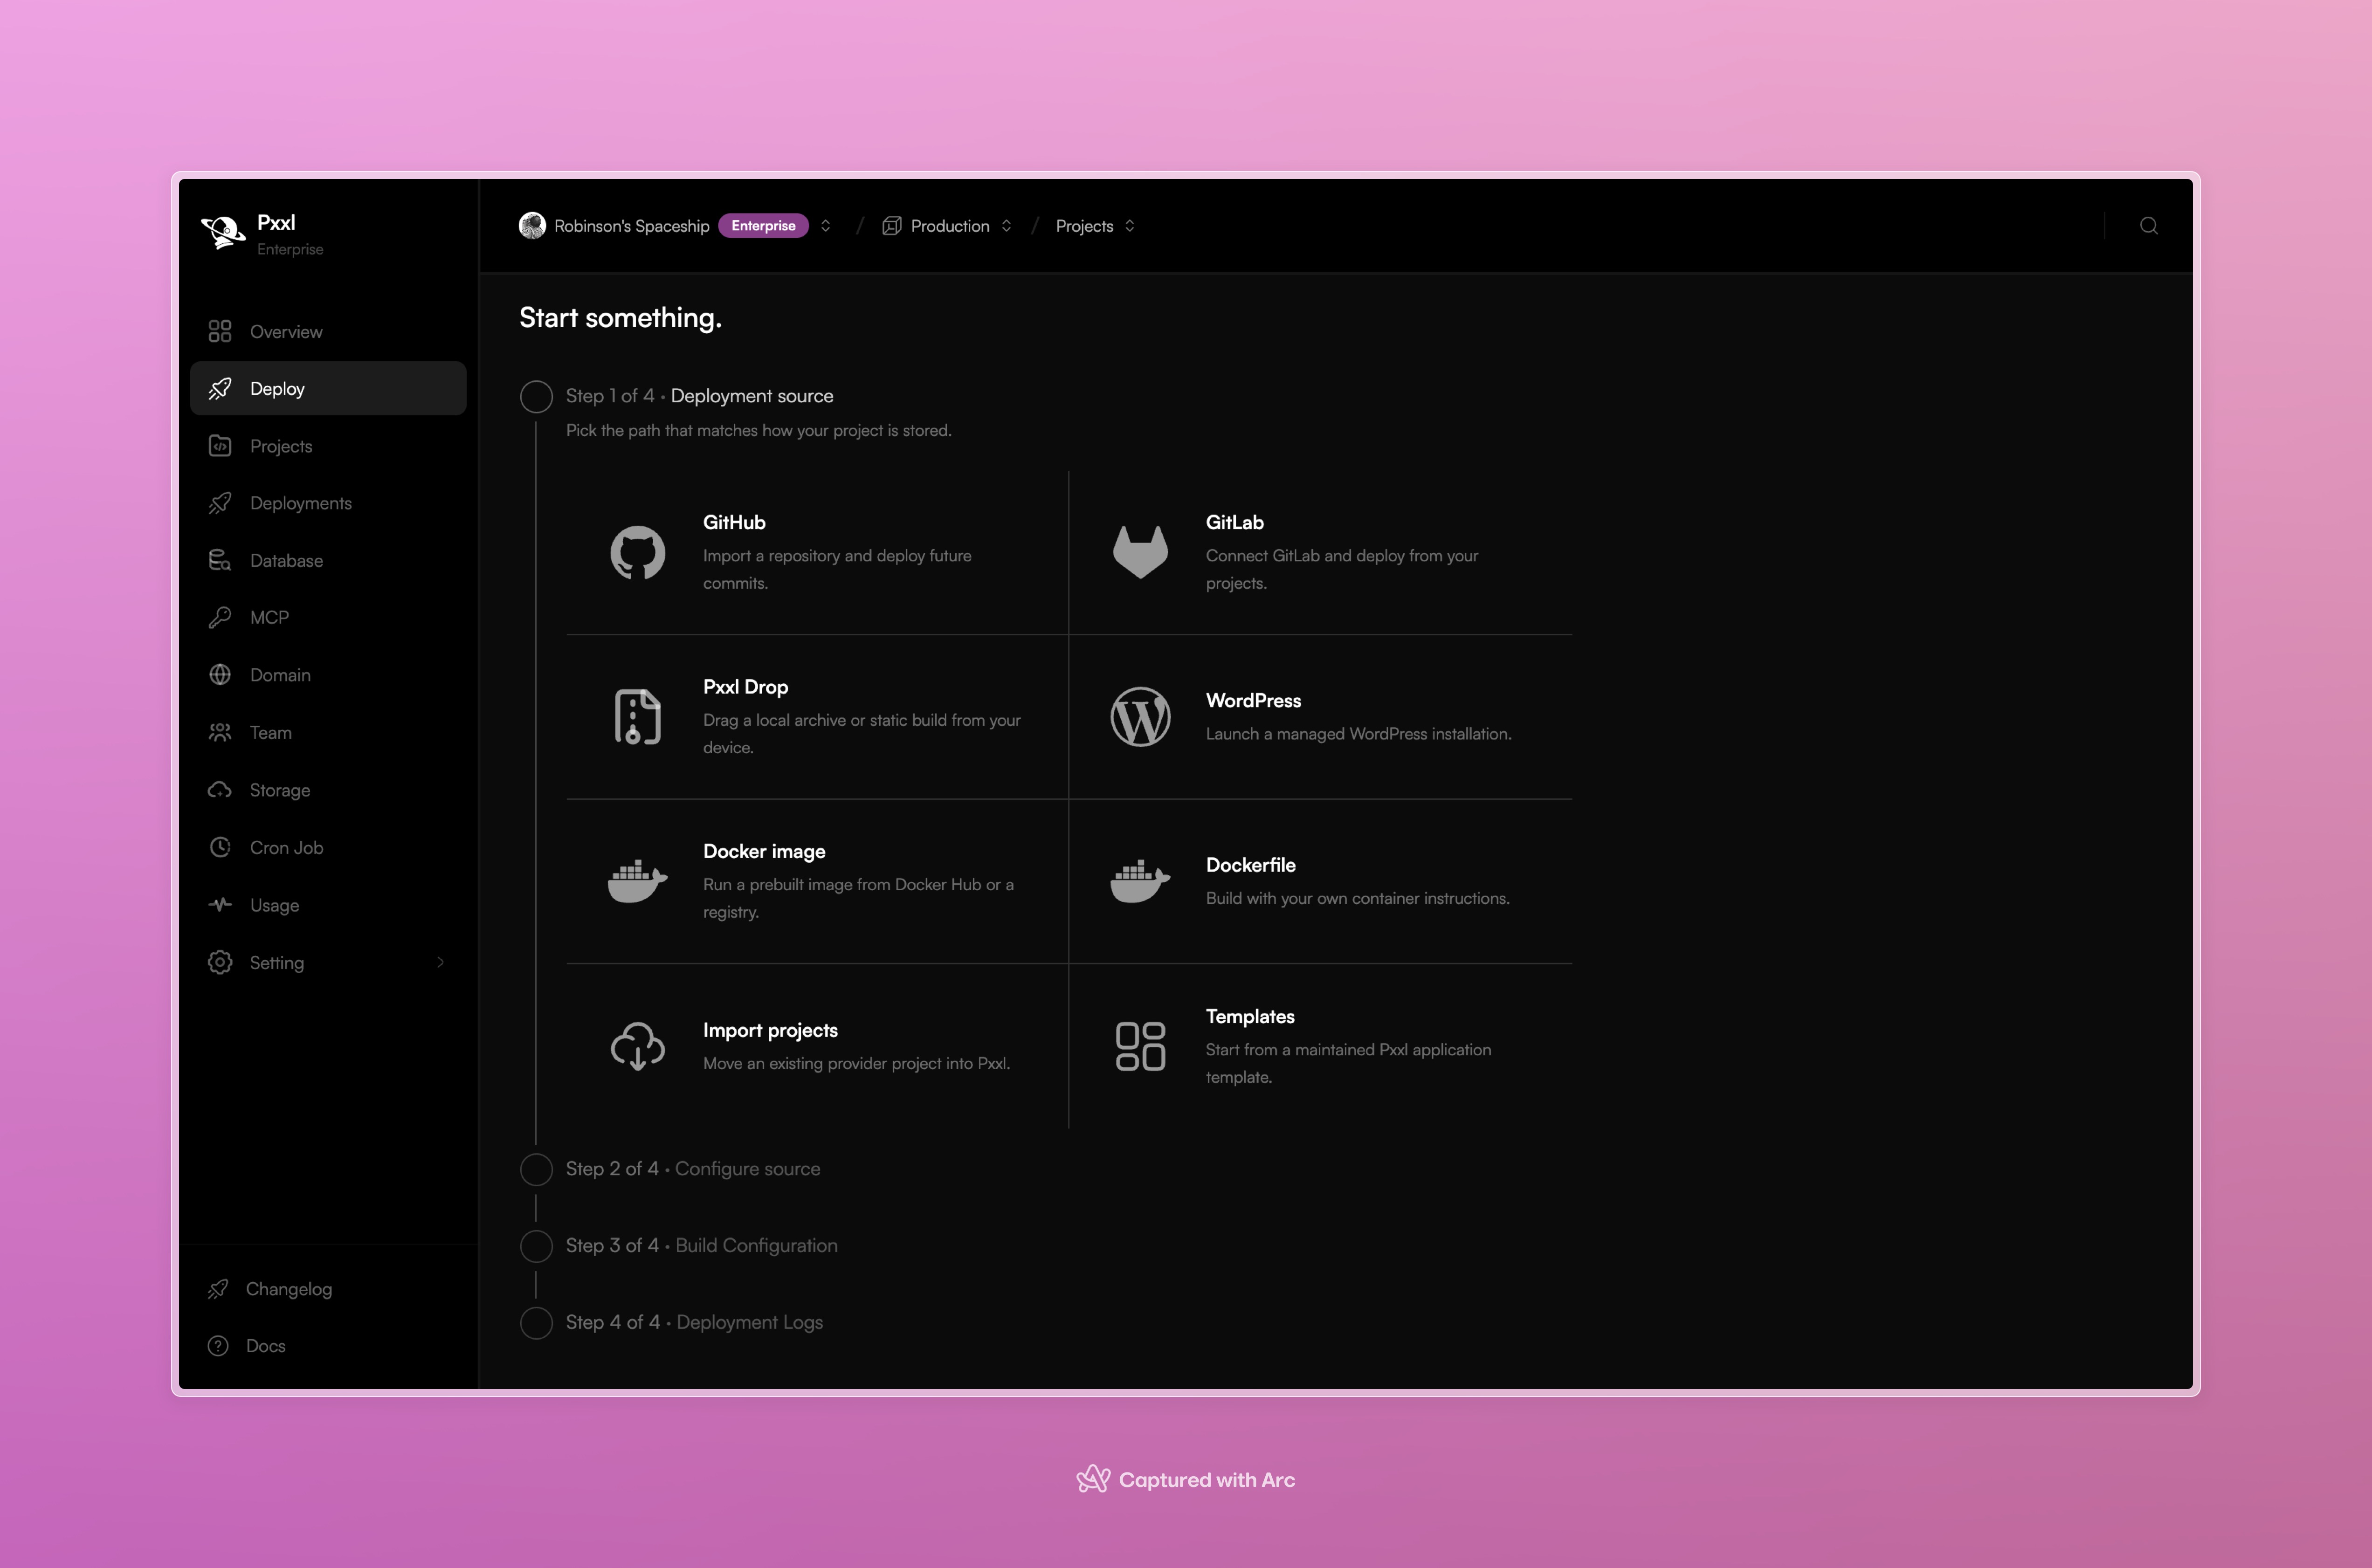Click the GitLab fox icon
This screenshot has height=1568, width=2372.
(x=1140, y=553)
